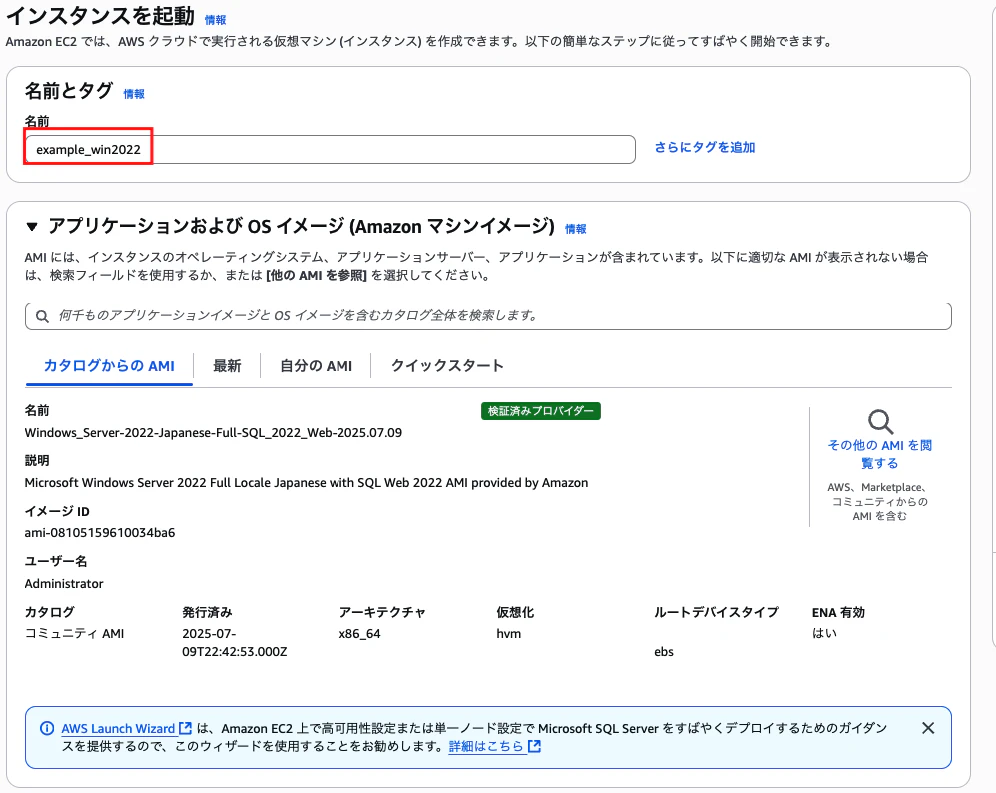This screenshot has width=996, height=793.
Task: Switch to the カタログからの AMI tab
Action: click(109, 366)
